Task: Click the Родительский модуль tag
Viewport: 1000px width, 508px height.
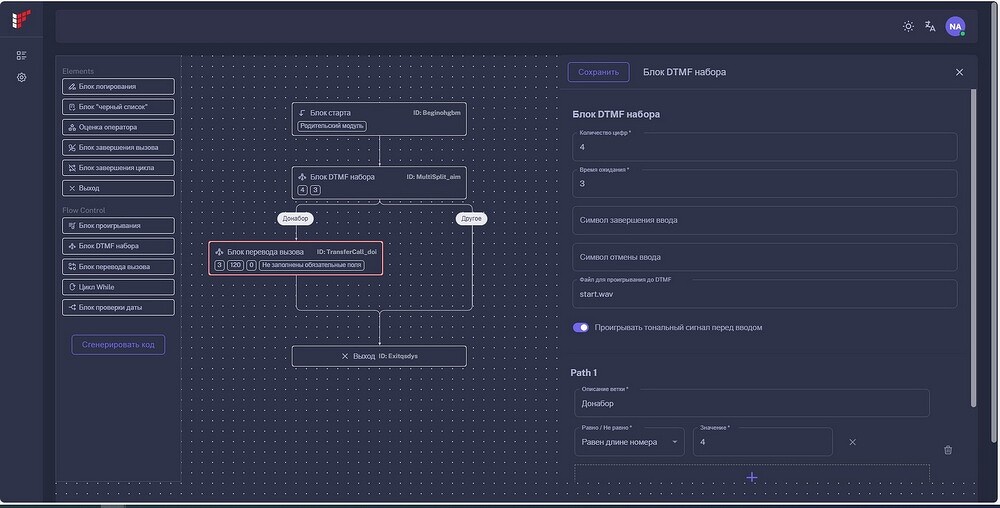Action: point(332,126)
